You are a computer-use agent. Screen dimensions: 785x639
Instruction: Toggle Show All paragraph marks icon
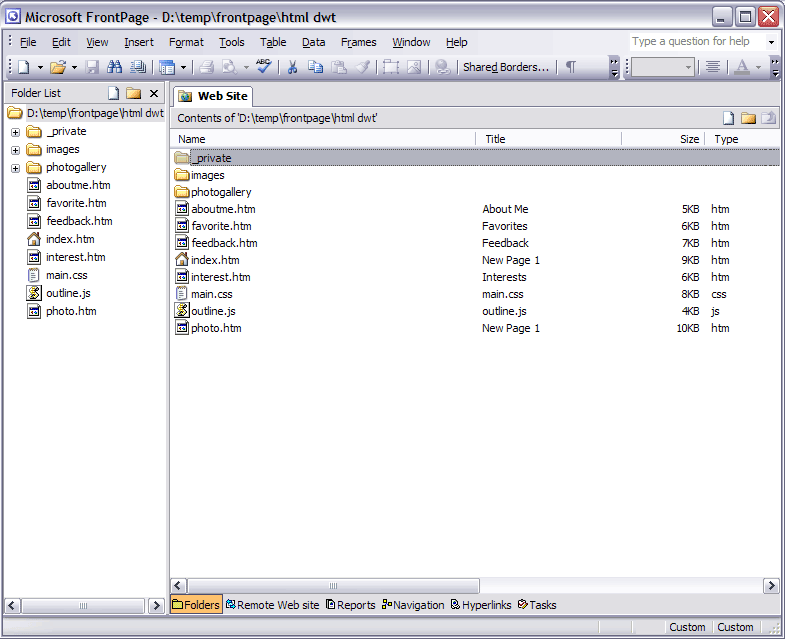(x=570, y=67)
